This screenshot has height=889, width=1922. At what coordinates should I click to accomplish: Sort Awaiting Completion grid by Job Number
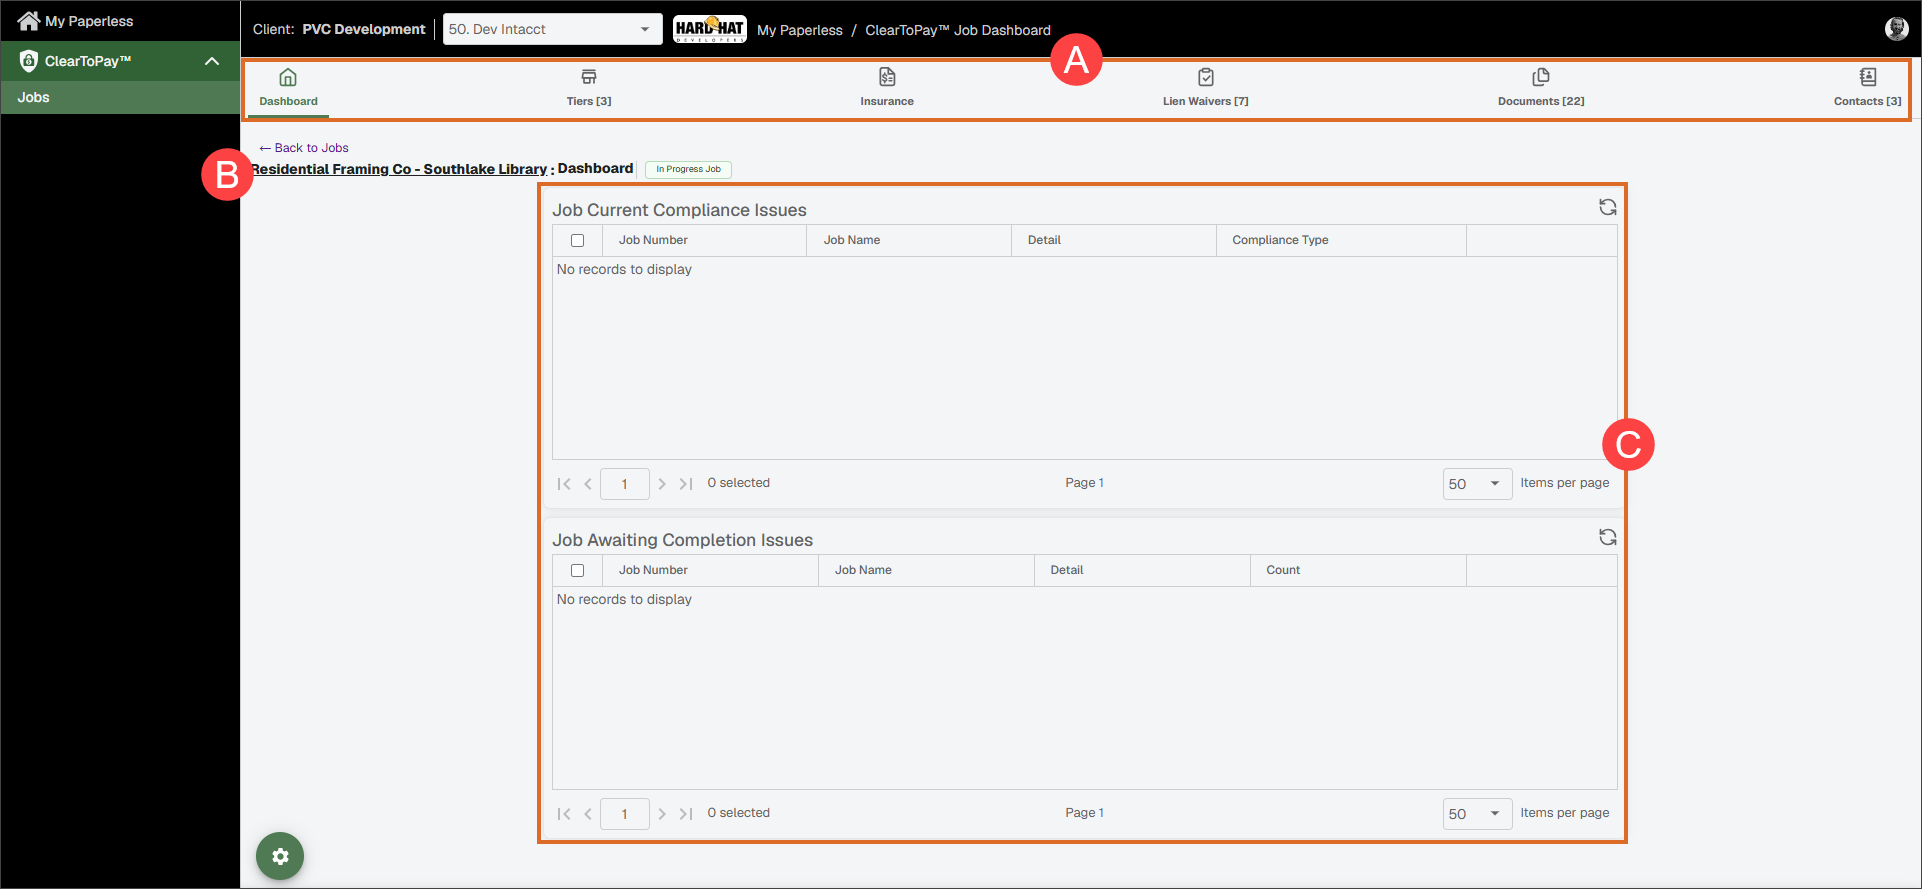[710, 570]
